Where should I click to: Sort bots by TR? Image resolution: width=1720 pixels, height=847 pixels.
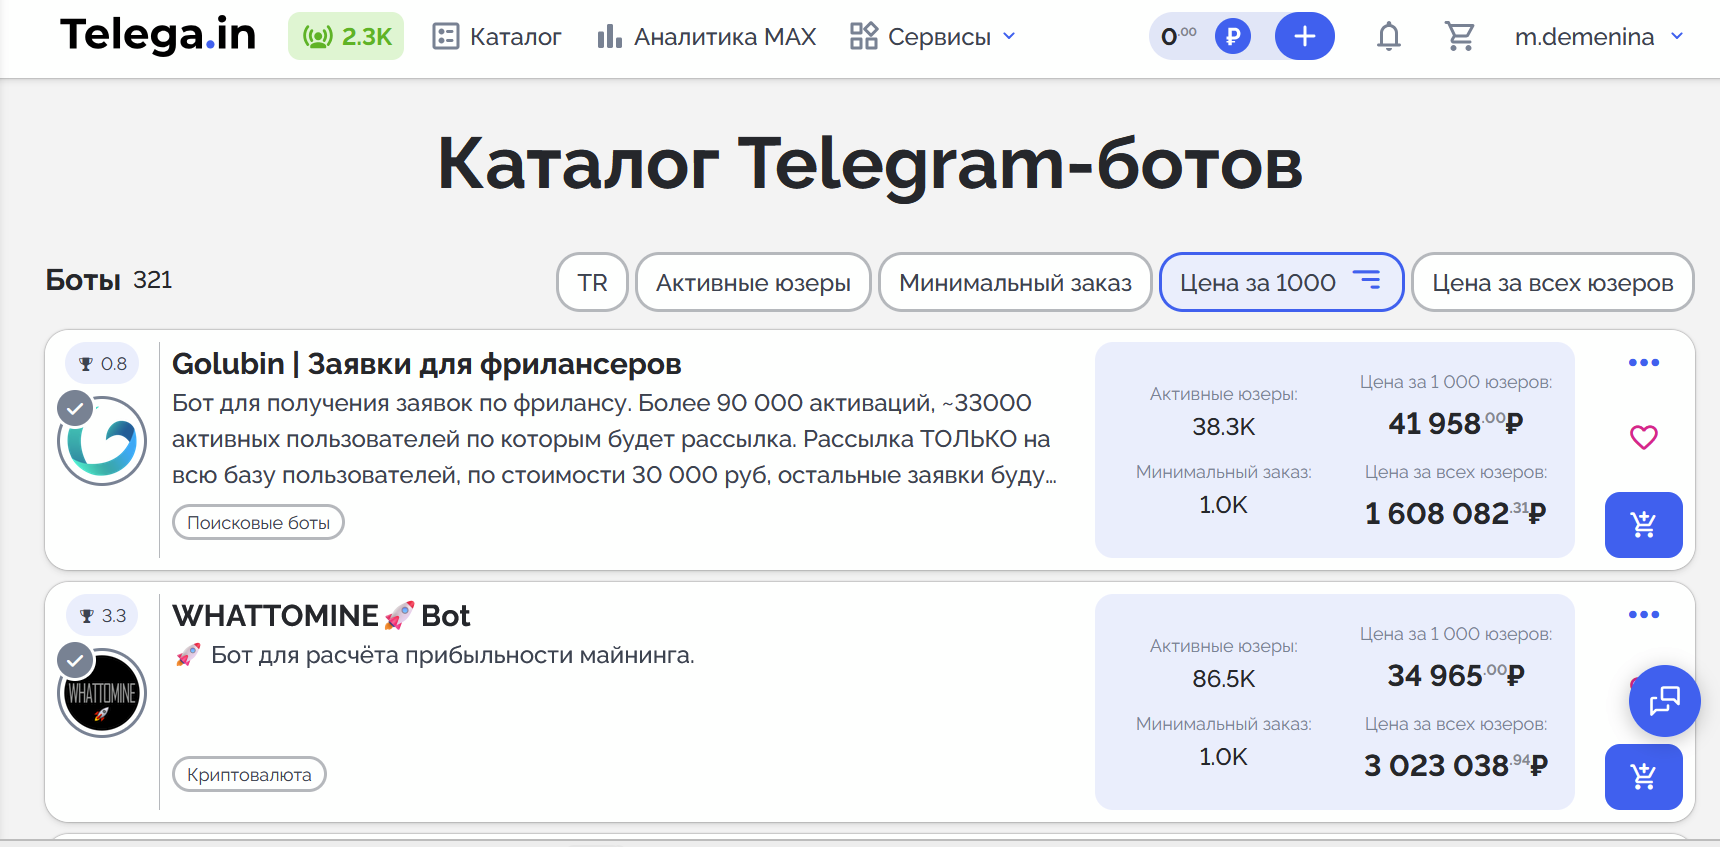(592, 282)
